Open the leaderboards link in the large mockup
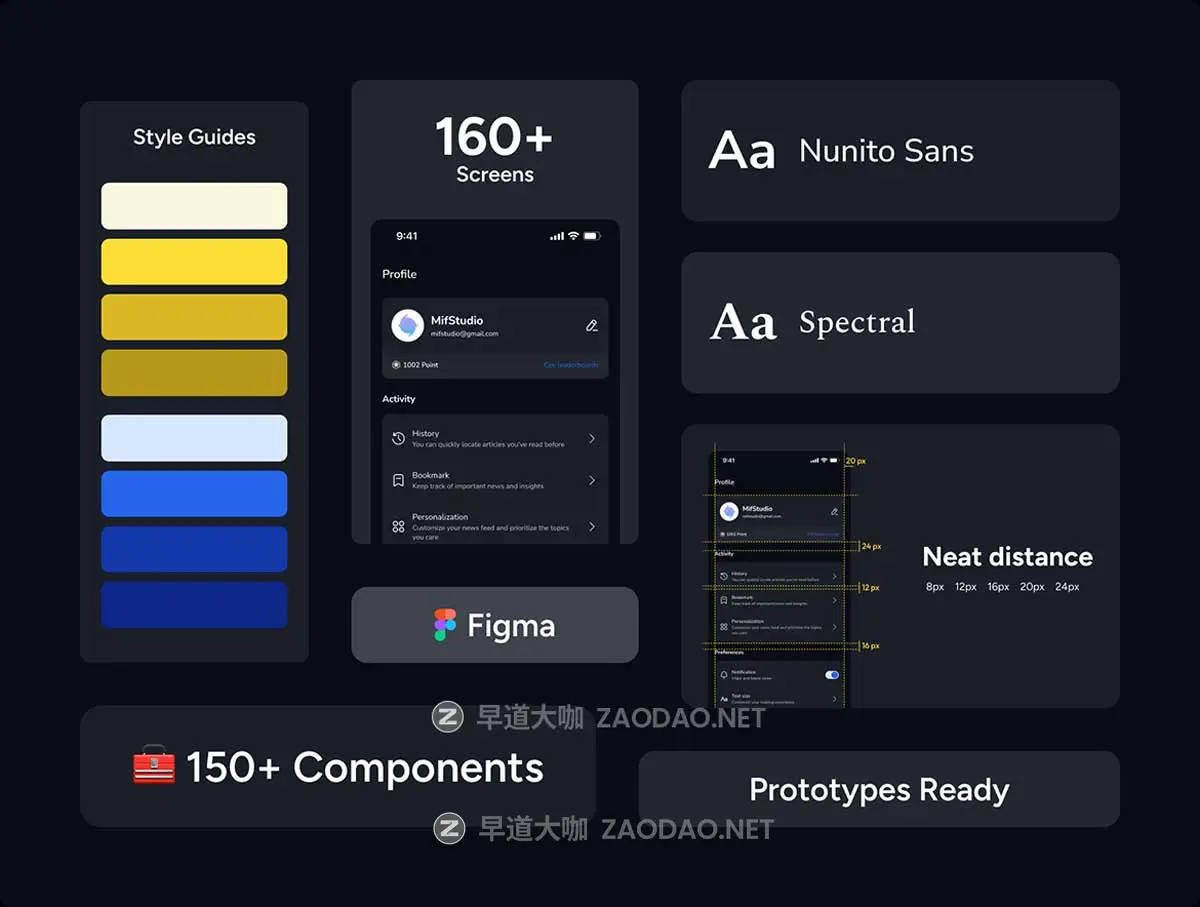This screenshot has width=1200, height=907. (x=571, y=365)
